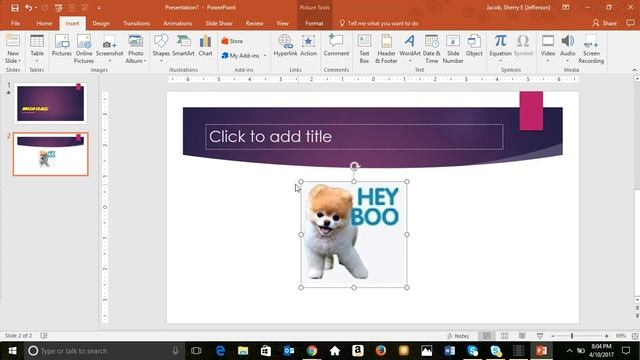Click the Cortana search box
The width and height of the screenshot is (640, 360).
click(104, 351)
